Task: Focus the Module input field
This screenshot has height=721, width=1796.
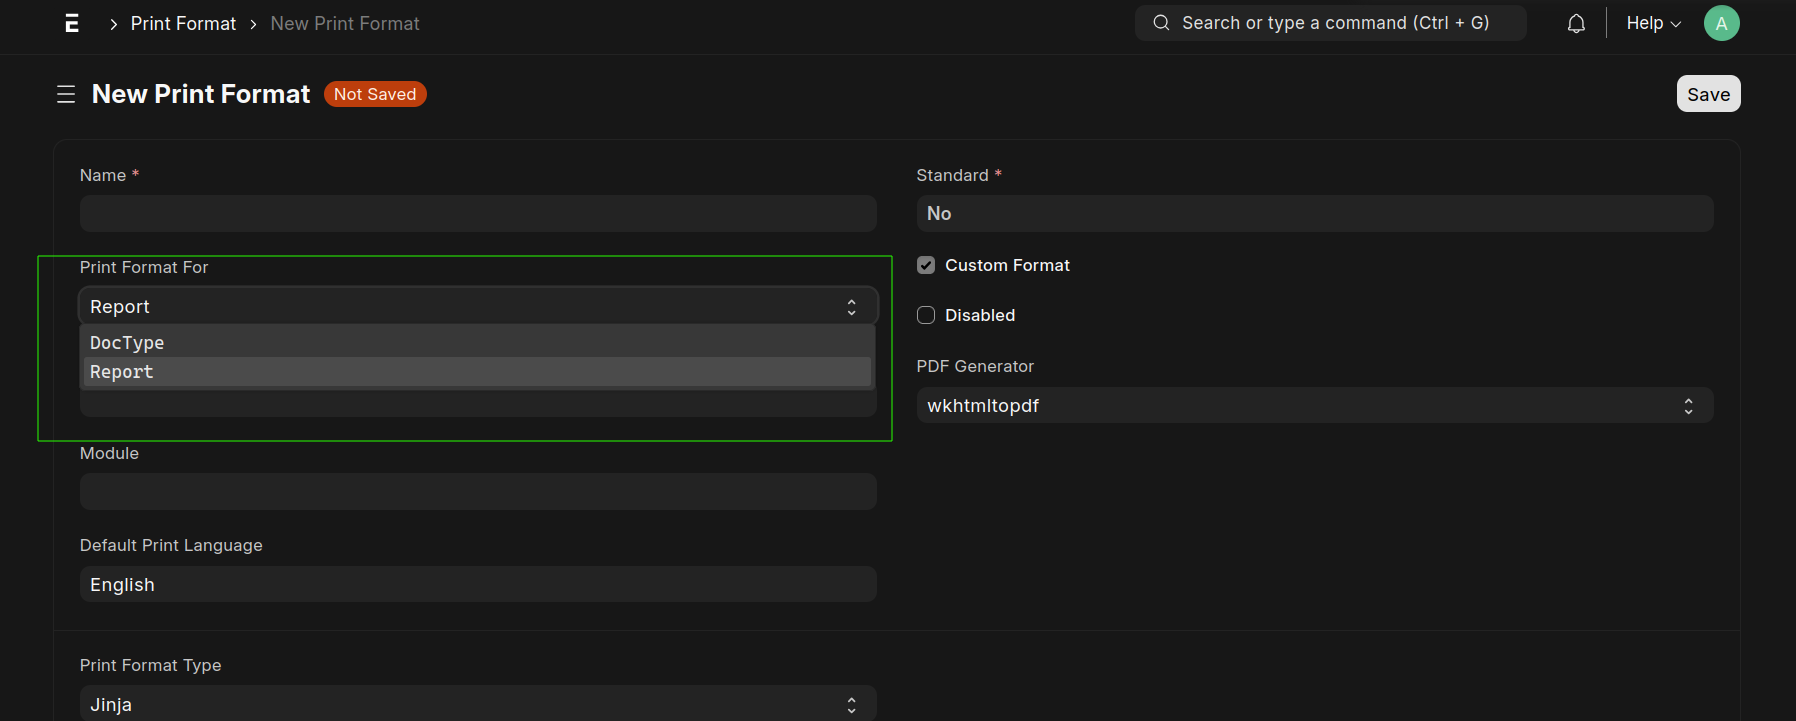Action: (478, 492)
